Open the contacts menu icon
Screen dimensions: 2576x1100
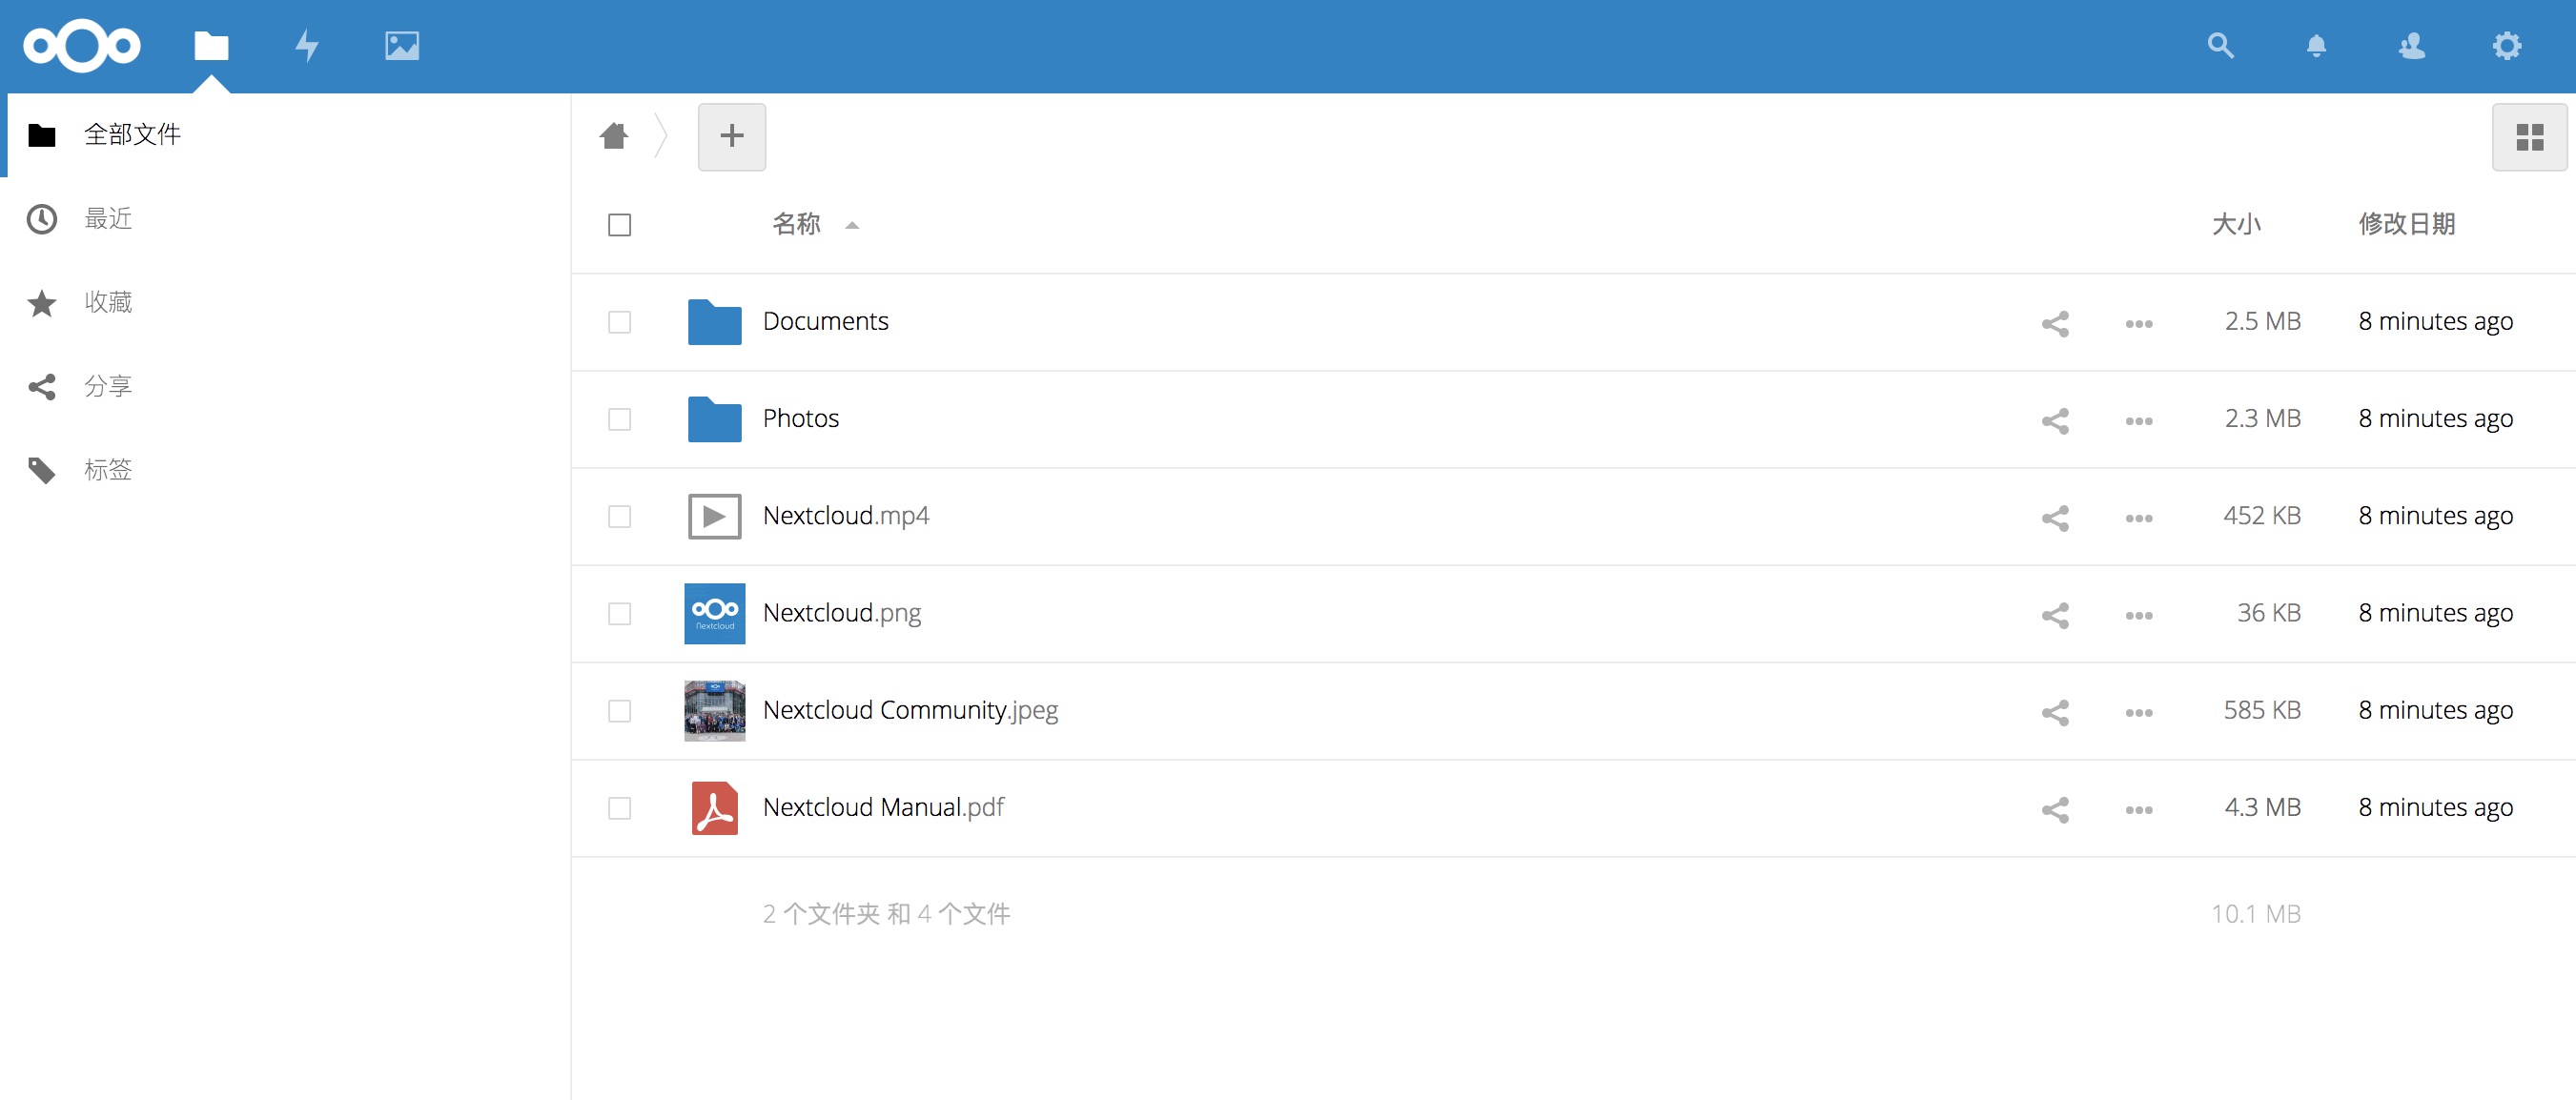(x=2412, y=45)
